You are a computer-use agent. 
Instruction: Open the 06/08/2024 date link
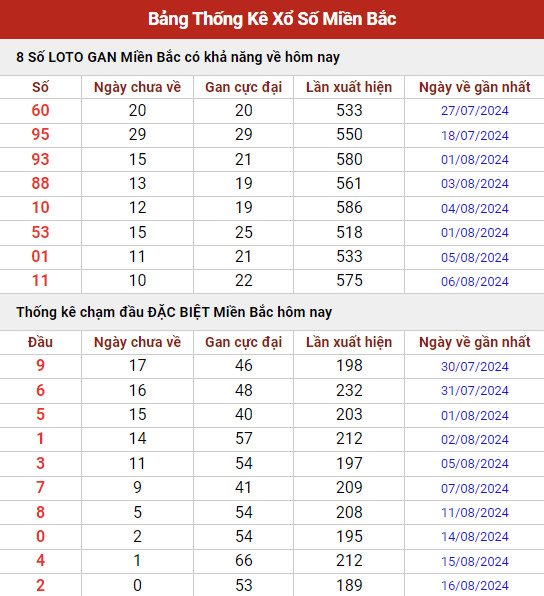tap(474, 281)
